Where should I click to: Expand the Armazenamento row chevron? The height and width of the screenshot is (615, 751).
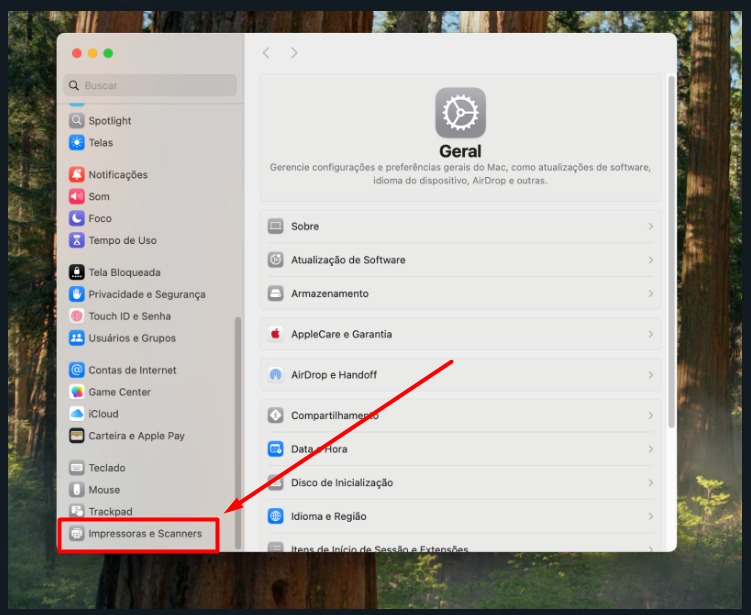(650, 294)
